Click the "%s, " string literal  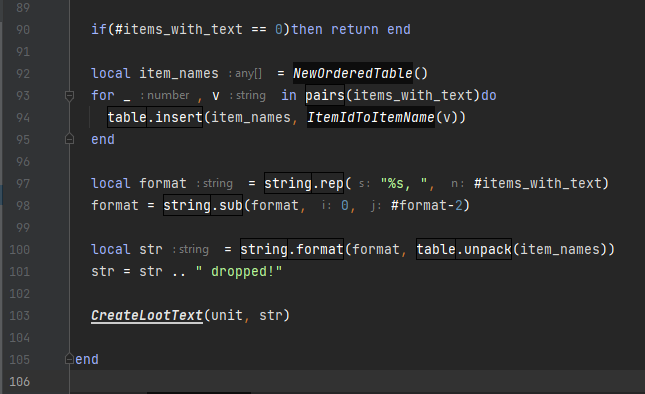tap(404, 183)
